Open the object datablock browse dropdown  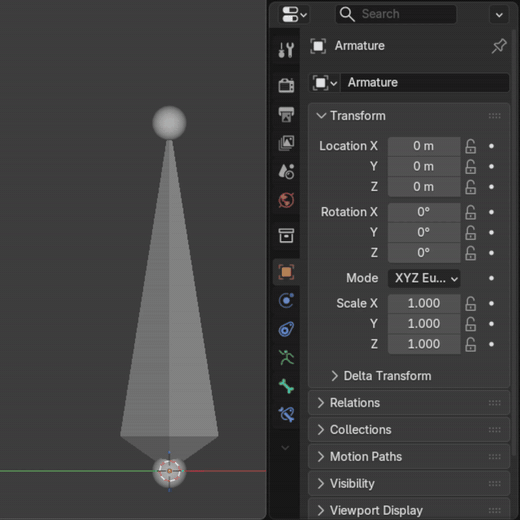tap(325, 83)
